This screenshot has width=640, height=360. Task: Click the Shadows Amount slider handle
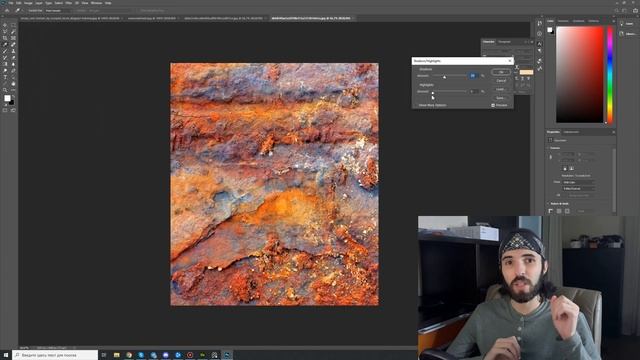click(x=444, y=77)
